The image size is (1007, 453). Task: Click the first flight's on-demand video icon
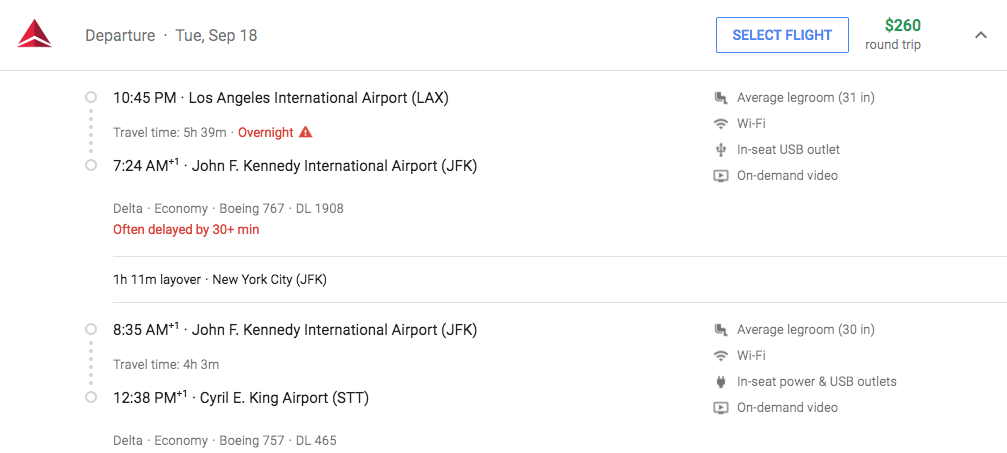point(720,176)
